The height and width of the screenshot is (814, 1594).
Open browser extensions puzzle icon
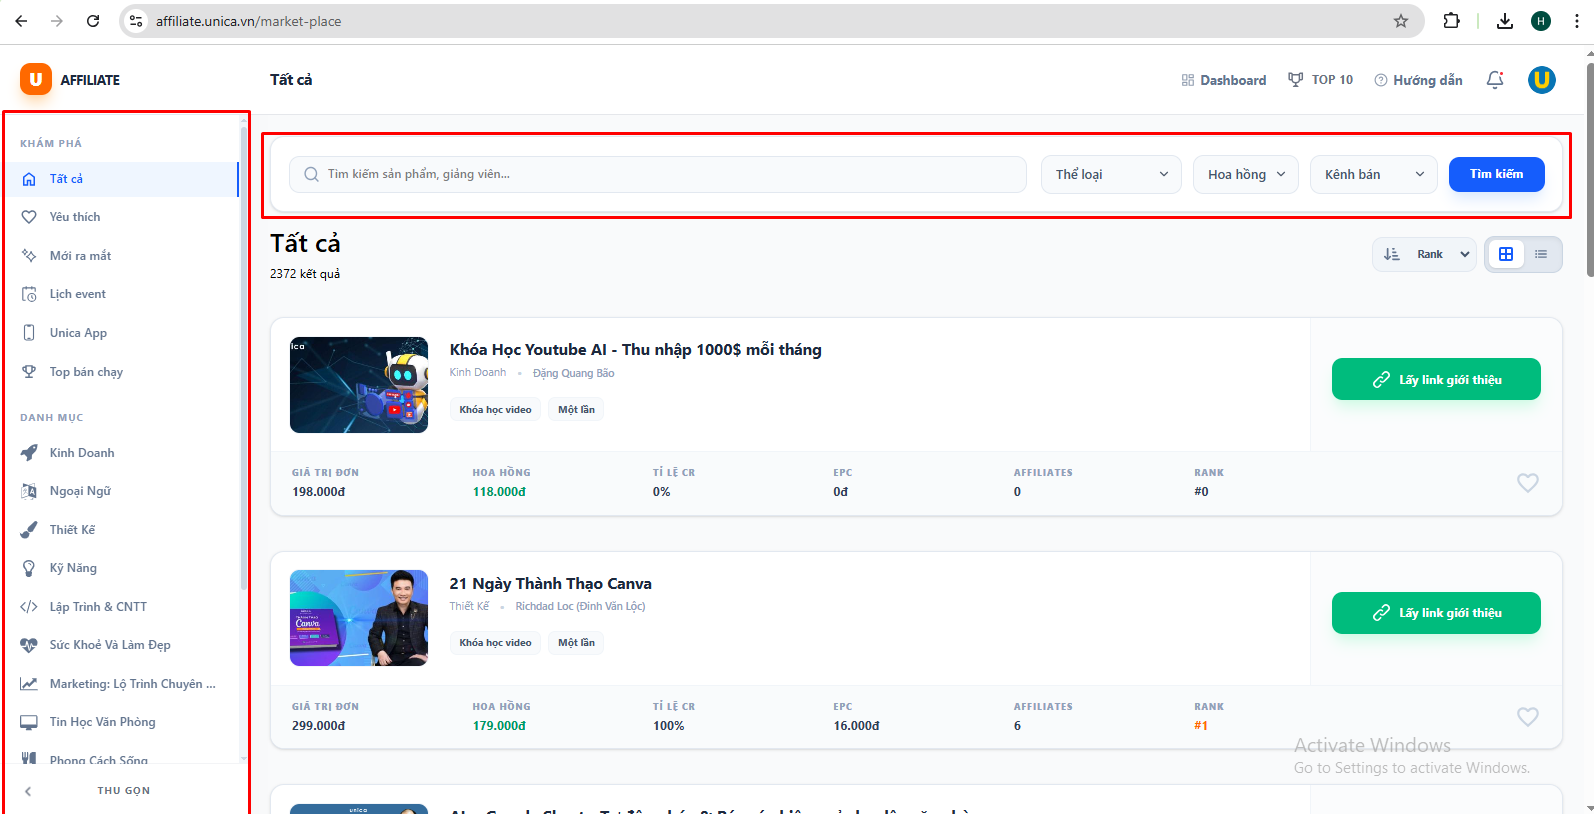coord(1451,21)
